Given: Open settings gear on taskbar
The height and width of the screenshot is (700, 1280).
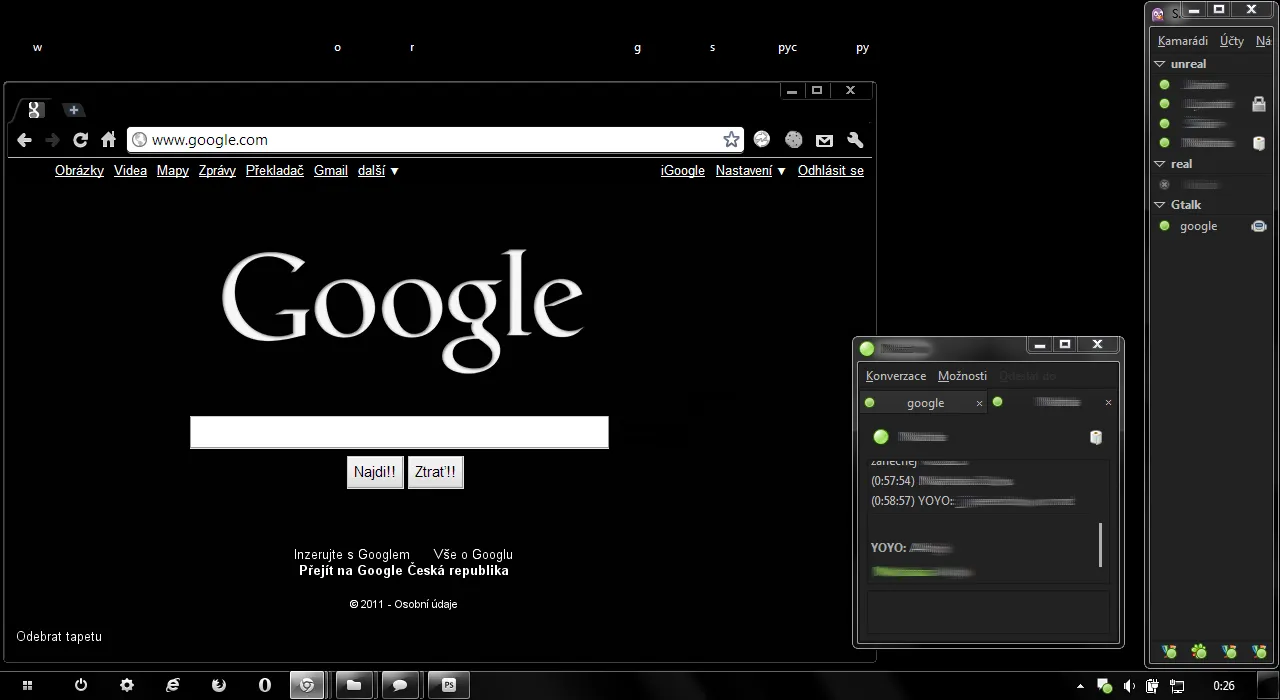Looking at the screenshot, I should pyautogui.click(x=127, y=685).
